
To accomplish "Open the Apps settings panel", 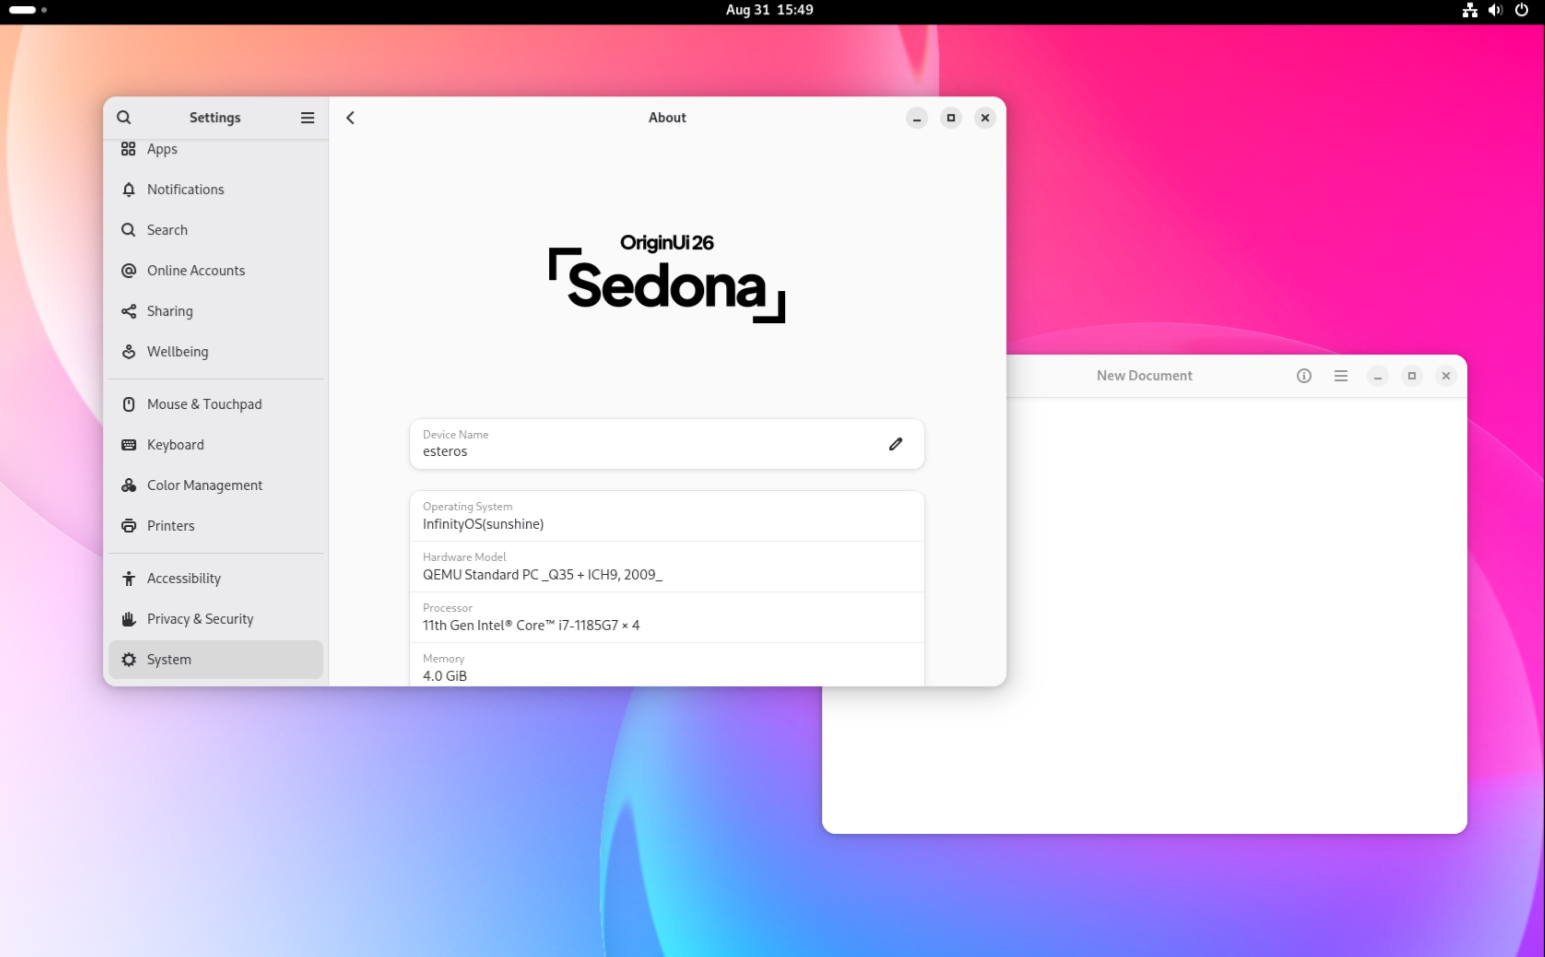I will pyautogui.click(x=216, y=149).
